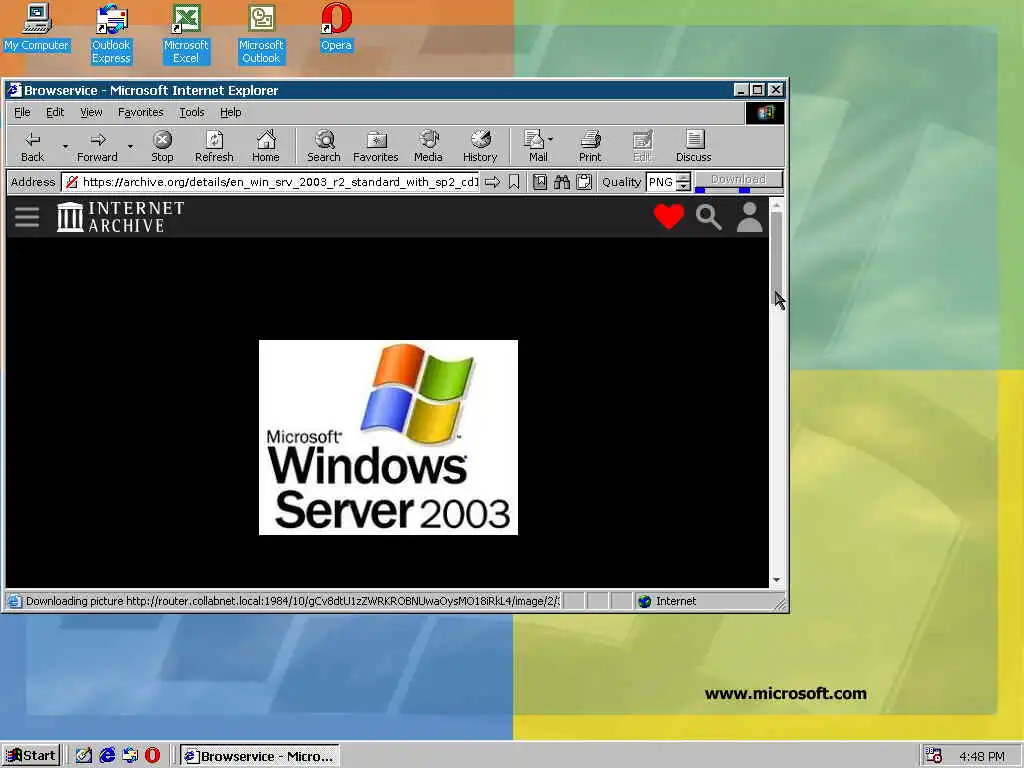Click the download progress bar
1024x768 pixels.
[x=738, y=190]
